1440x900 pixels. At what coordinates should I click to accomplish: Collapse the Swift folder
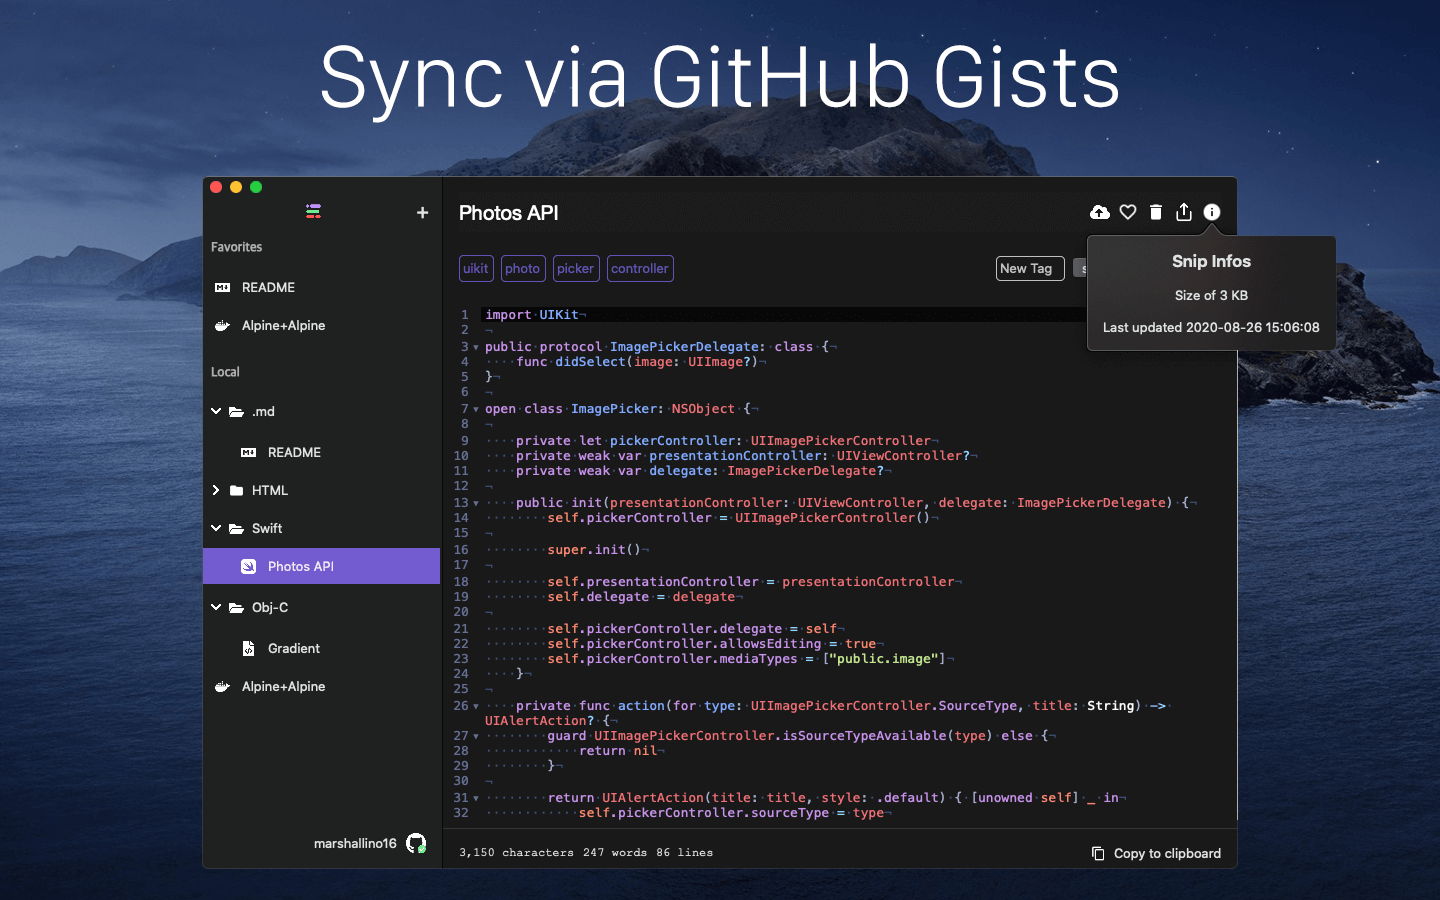(216, 528)
